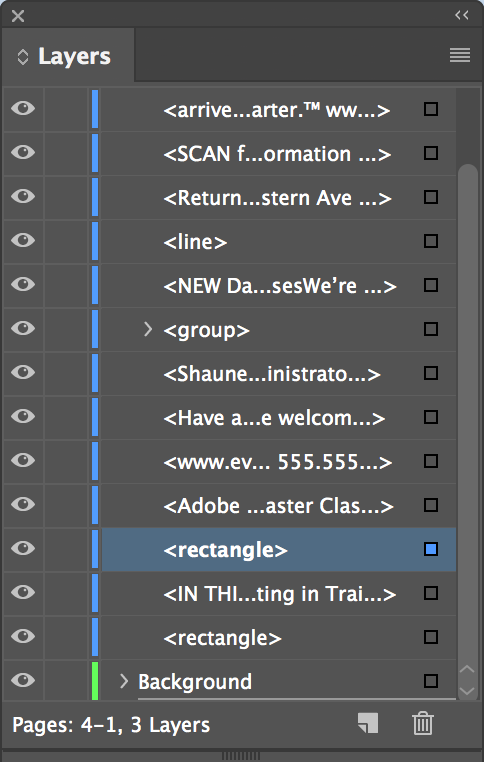Click the Create new layer icon
Screen dimensions: 484x762
click(x=368, y=723)
